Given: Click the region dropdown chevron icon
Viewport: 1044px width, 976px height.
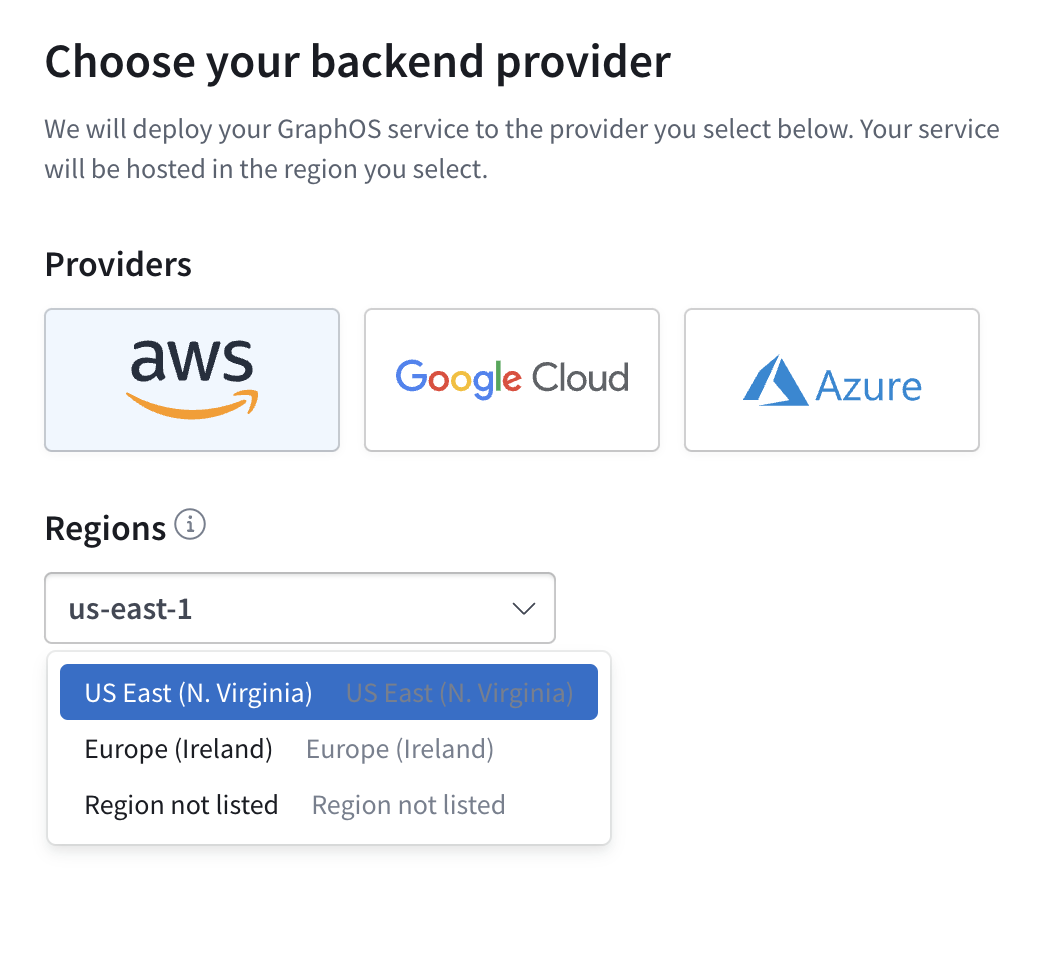Looking at the screenshot, I should point(523,608).
